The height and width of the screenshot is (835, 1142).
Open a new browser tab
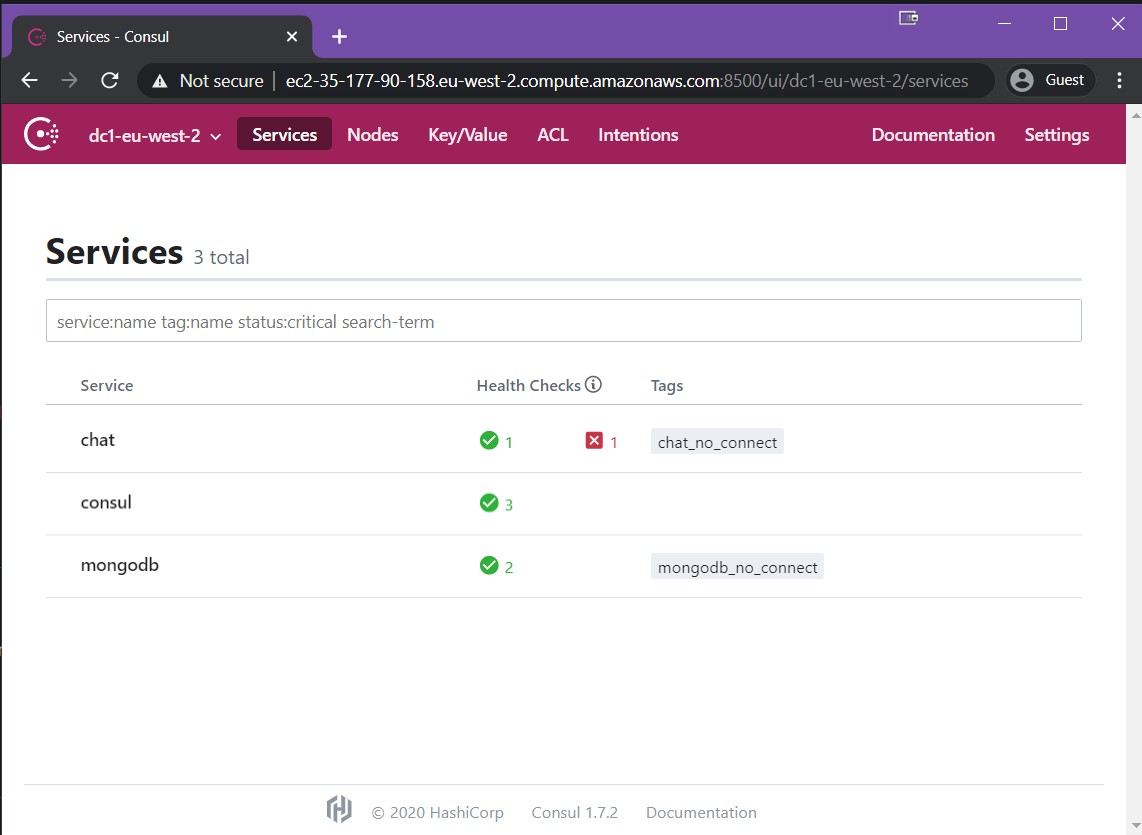pos(339,36)
